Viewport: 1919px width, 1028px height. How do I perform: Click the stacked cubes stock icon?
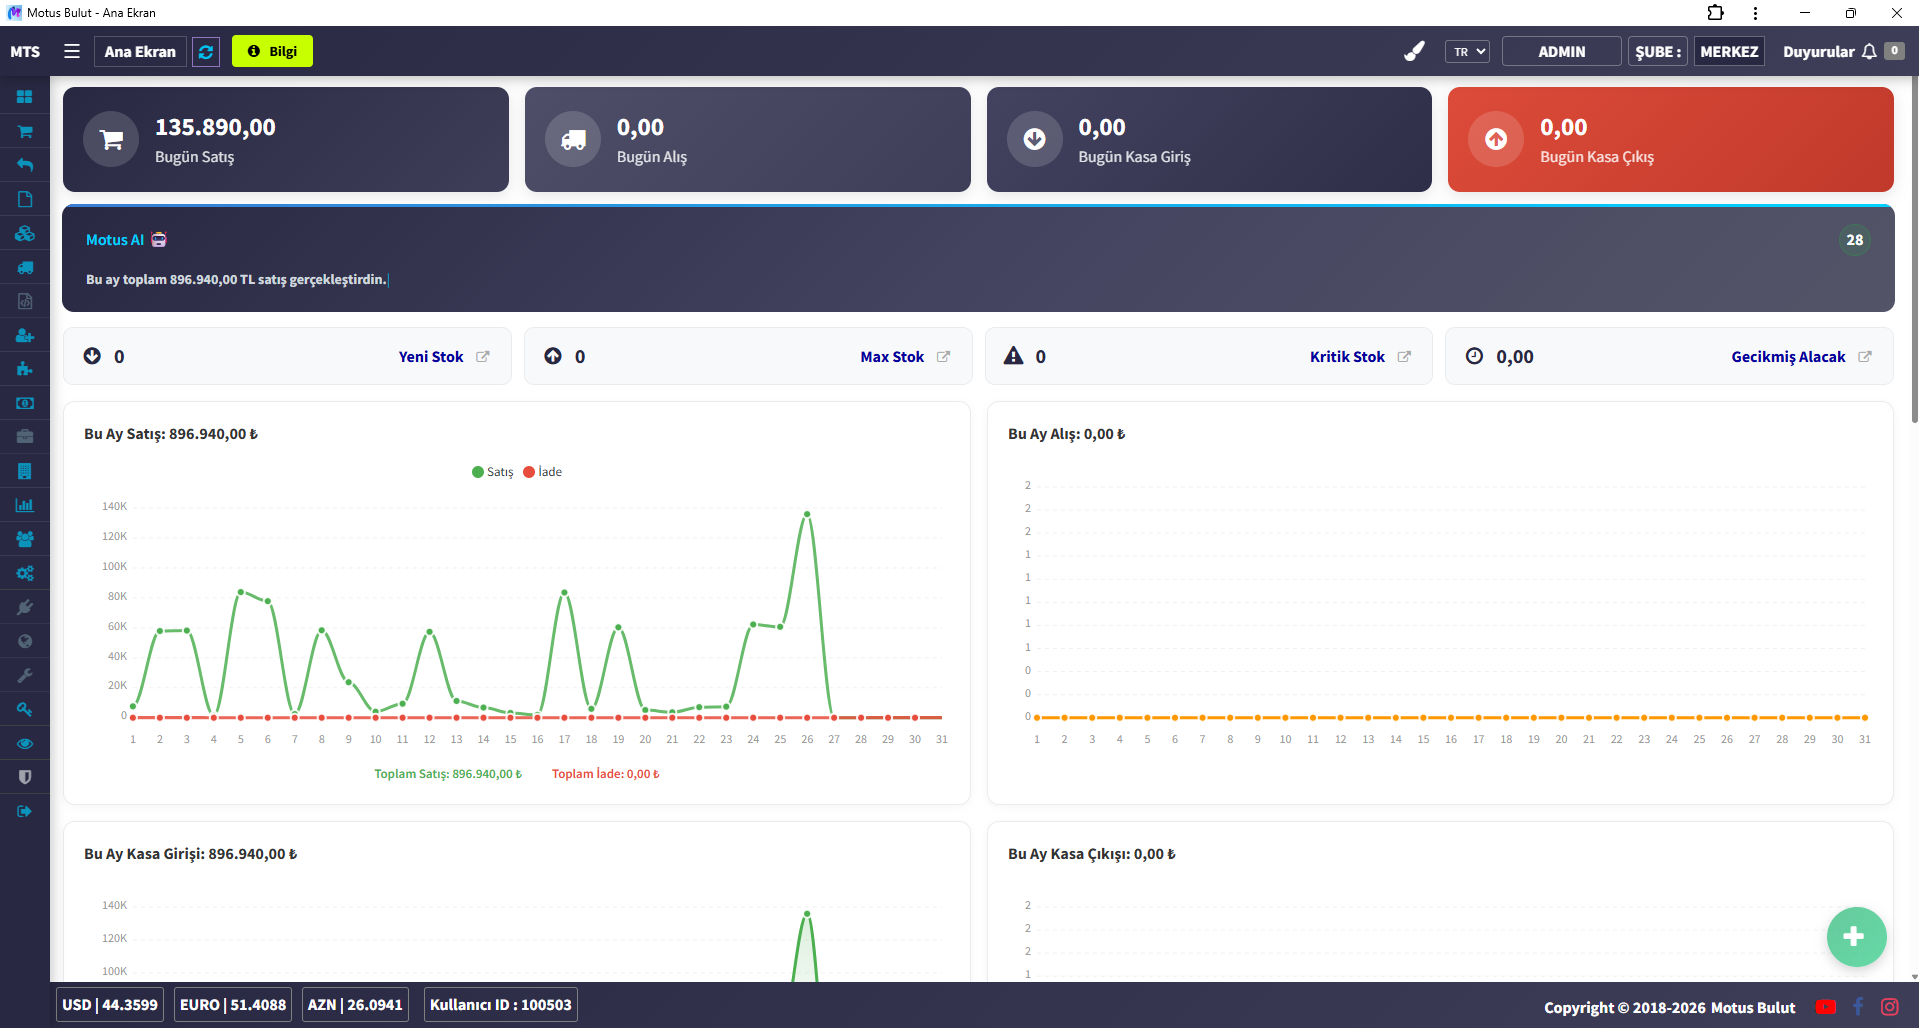(25, 233)
